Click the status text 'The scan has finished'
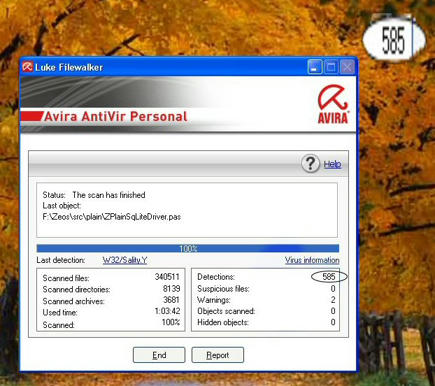Viewport: 435px width, 386px height. (x=109, y=195)
